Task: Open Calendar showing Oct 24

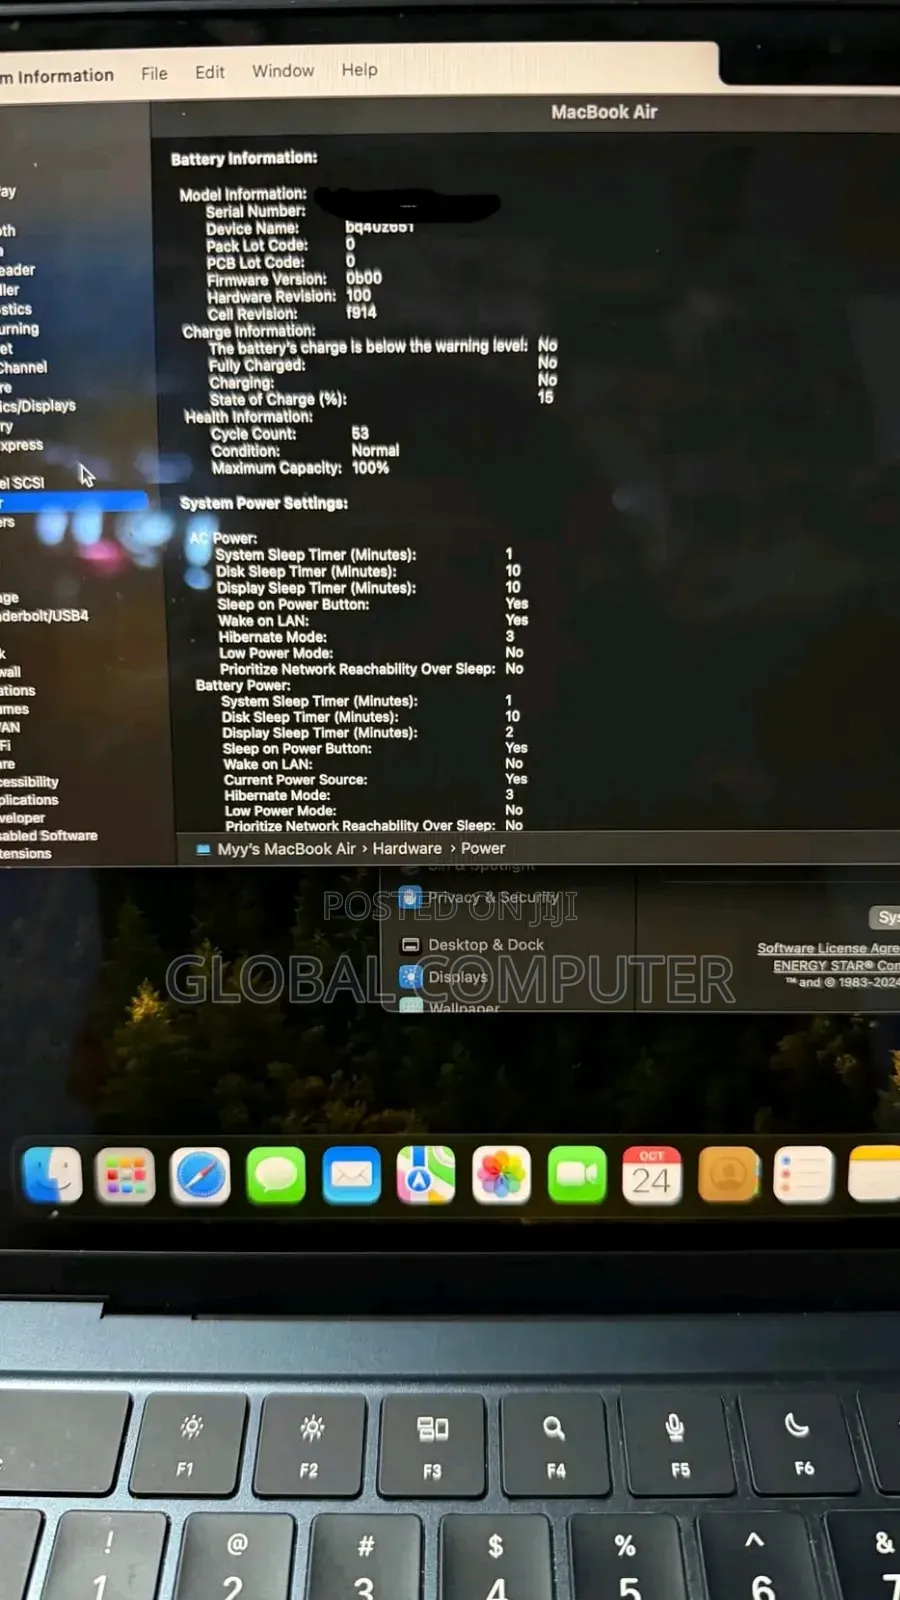Action: click(x=652, y=1175)
